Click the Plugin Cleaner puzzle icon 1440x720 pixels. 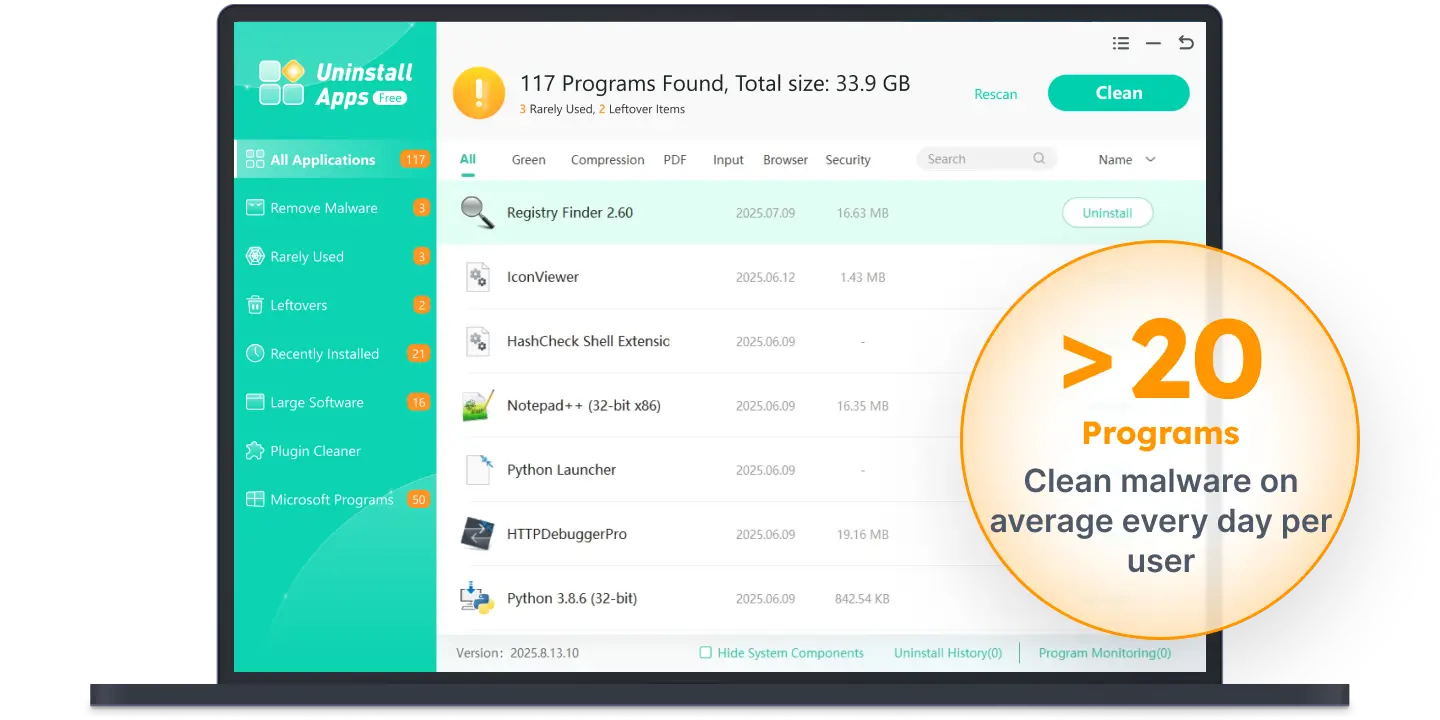click(x=254, y=451)
